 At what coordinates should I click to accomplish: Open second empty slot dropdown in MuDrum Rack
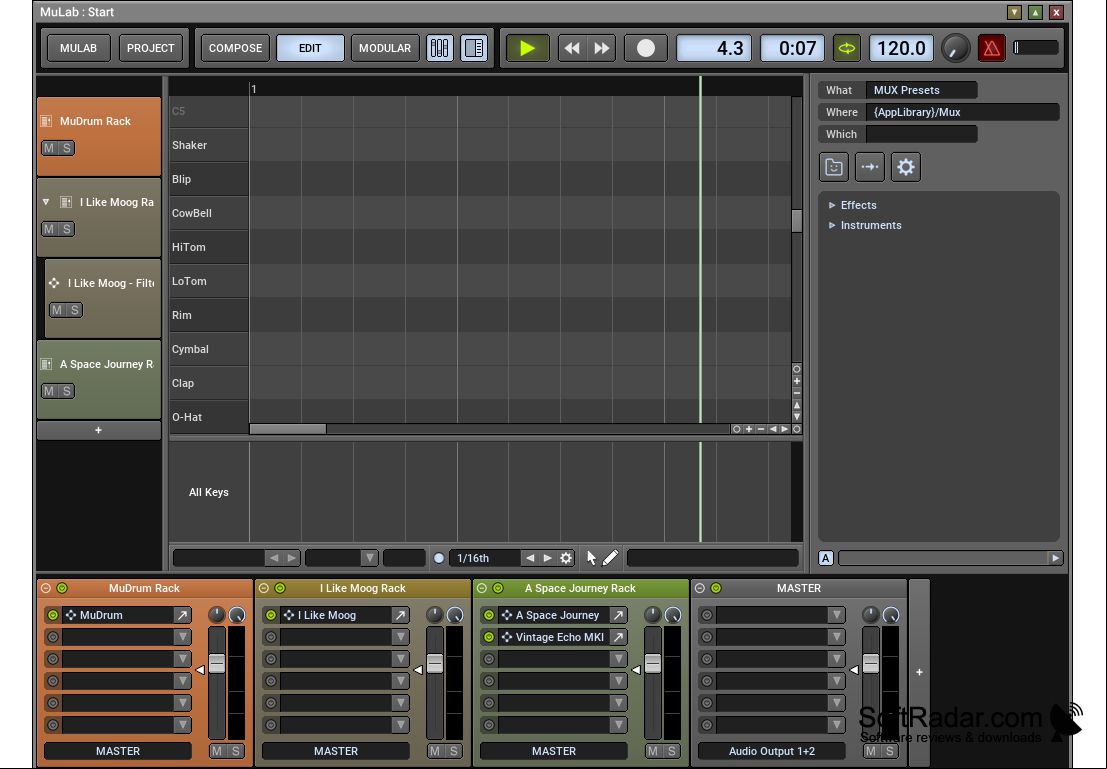[182, 659]
